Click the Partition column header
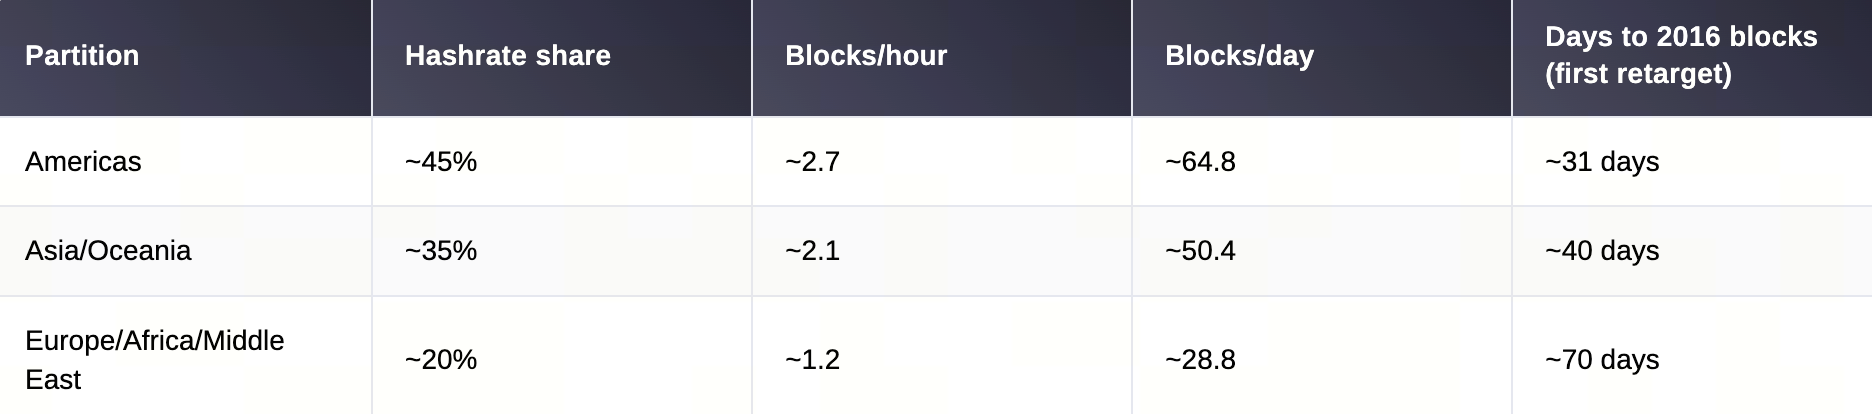 82,56
